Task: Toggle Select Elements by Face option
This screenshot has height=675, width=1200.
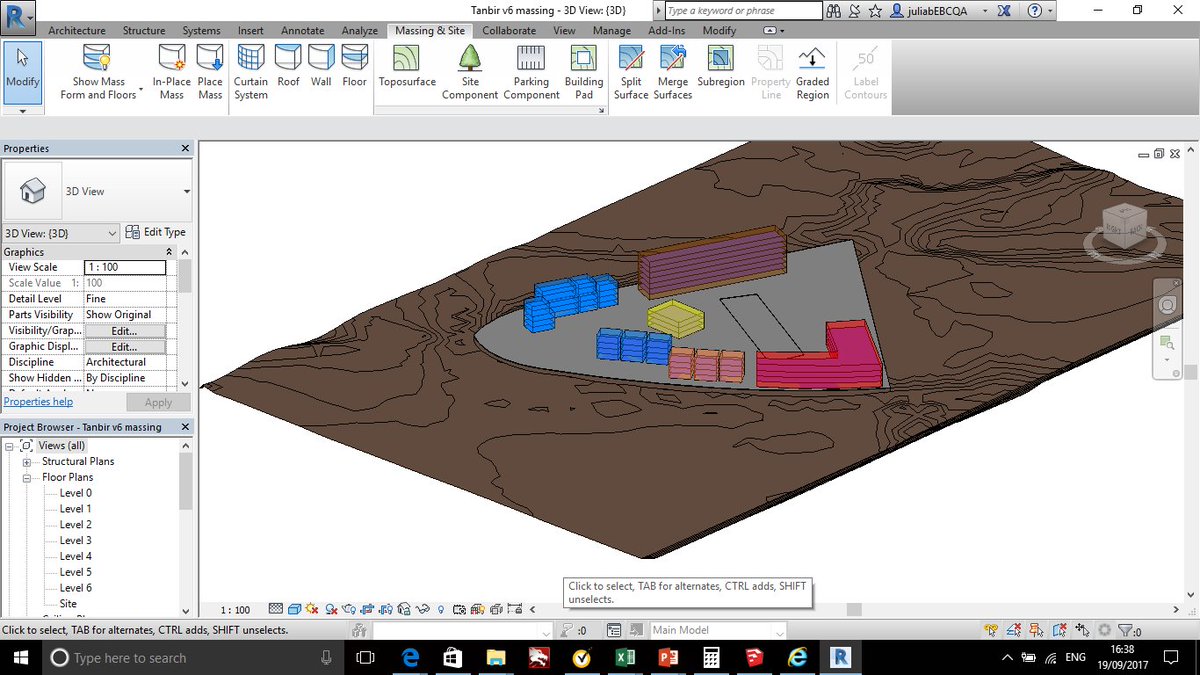Action: tap(1059, 630)
